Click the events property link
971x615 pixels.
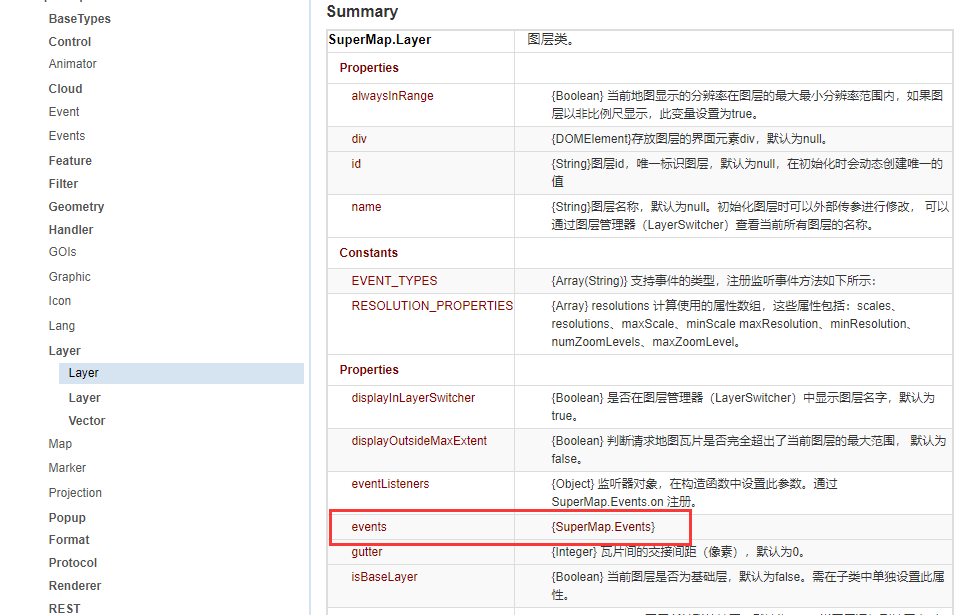click(x=368, y=527)
